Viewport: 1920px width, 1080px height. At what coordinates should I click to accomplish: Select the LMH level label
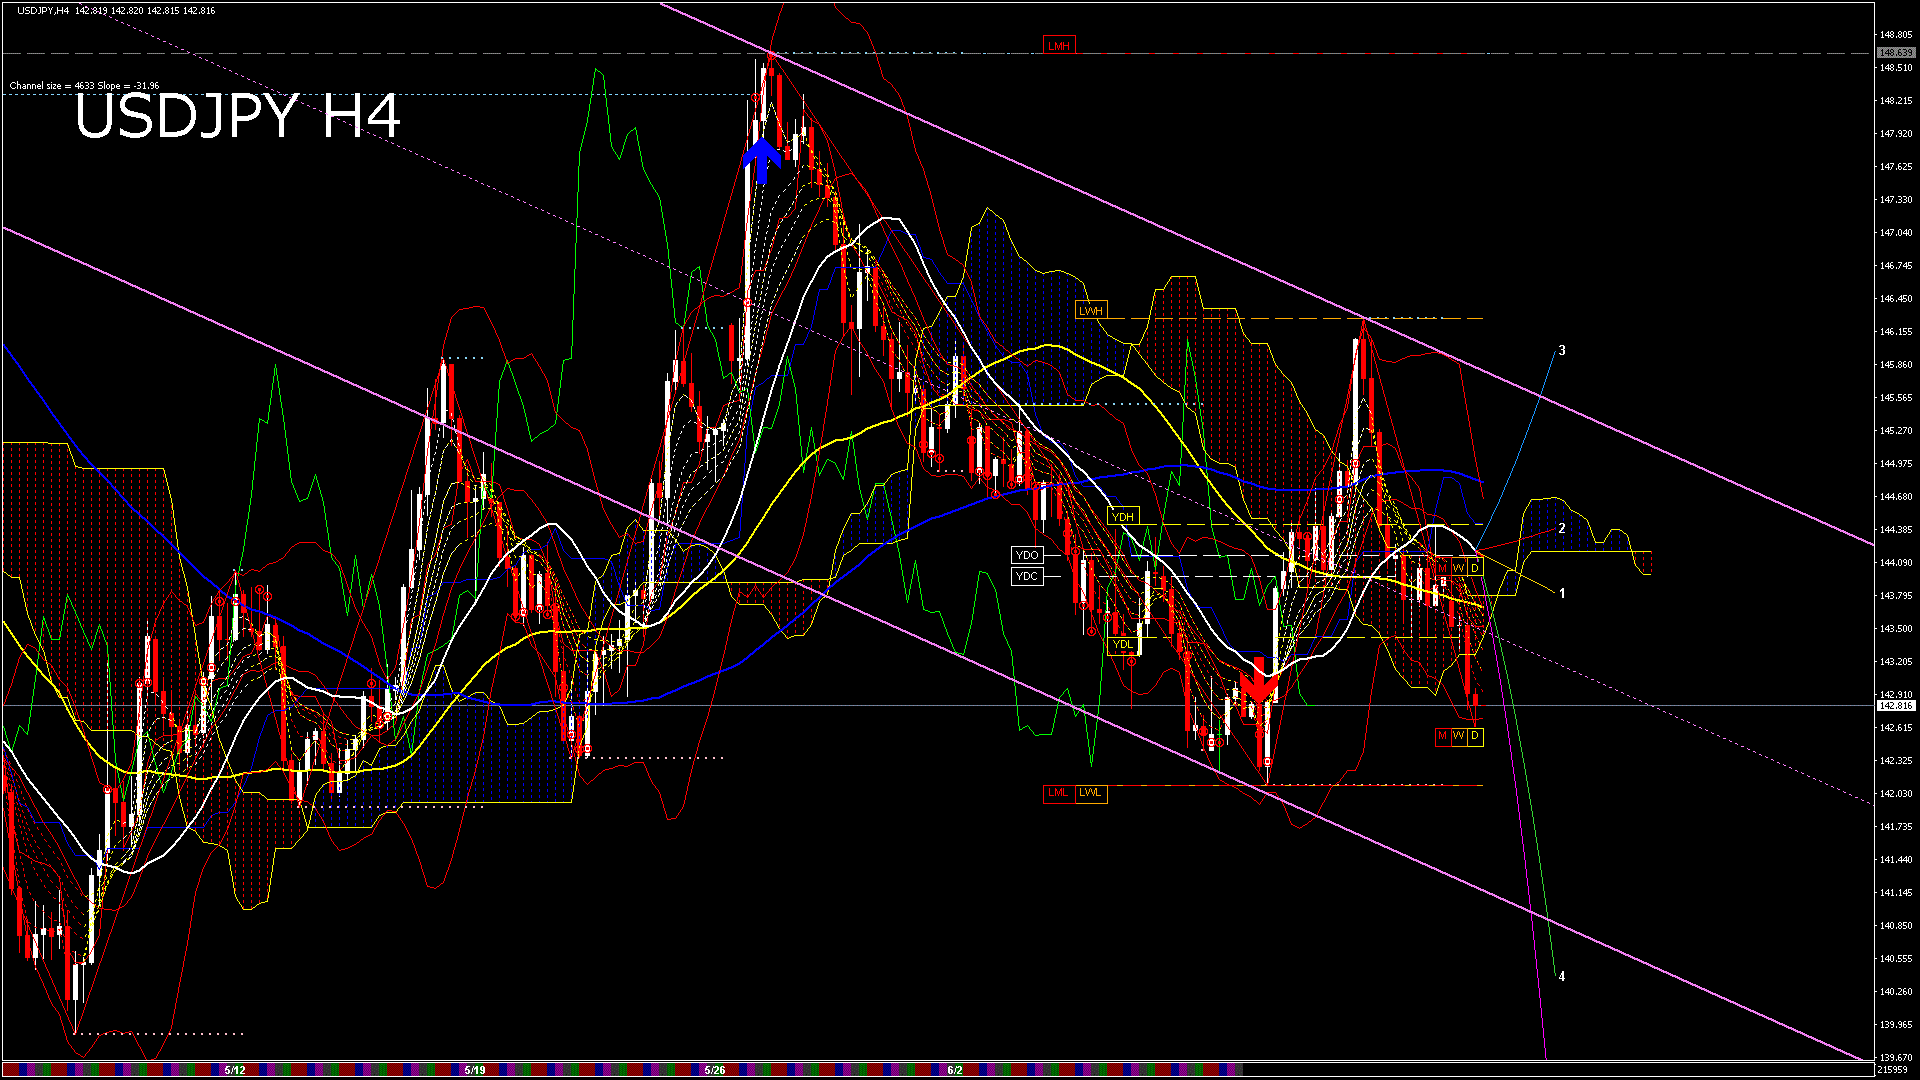coord(1059,46)
